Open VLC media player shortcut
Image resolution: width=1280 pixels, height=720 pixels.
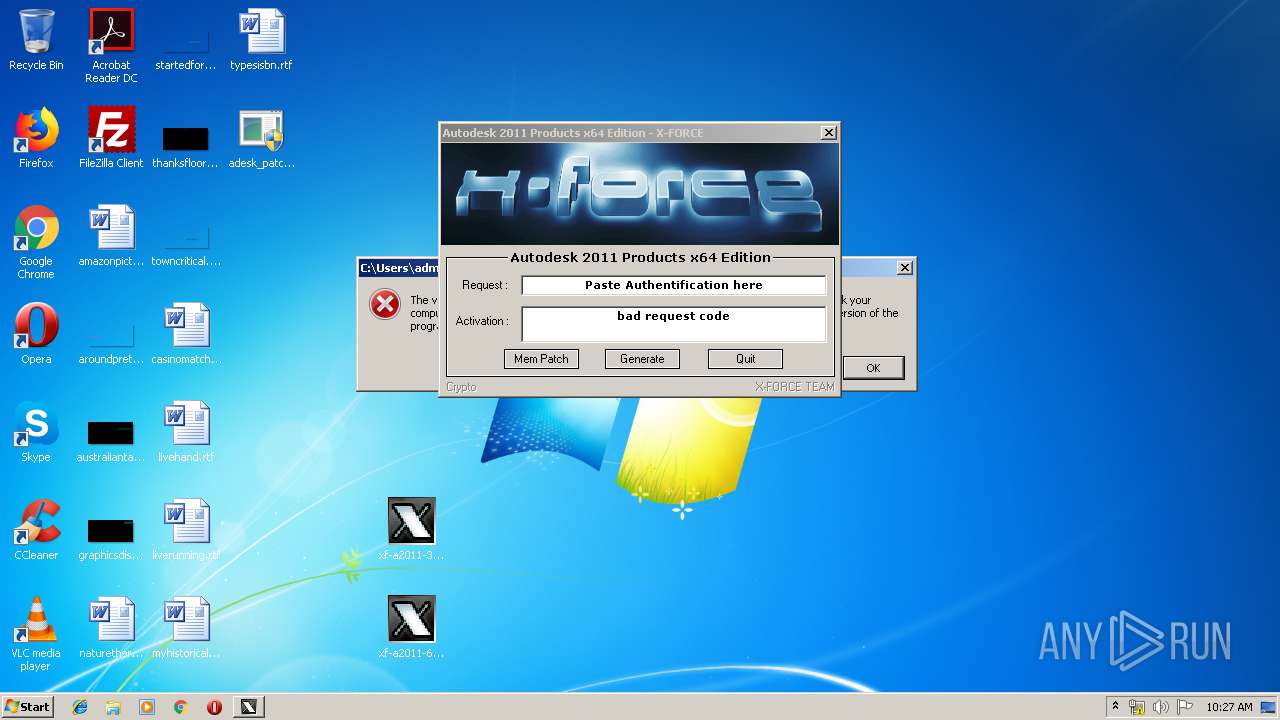(36, 634)
